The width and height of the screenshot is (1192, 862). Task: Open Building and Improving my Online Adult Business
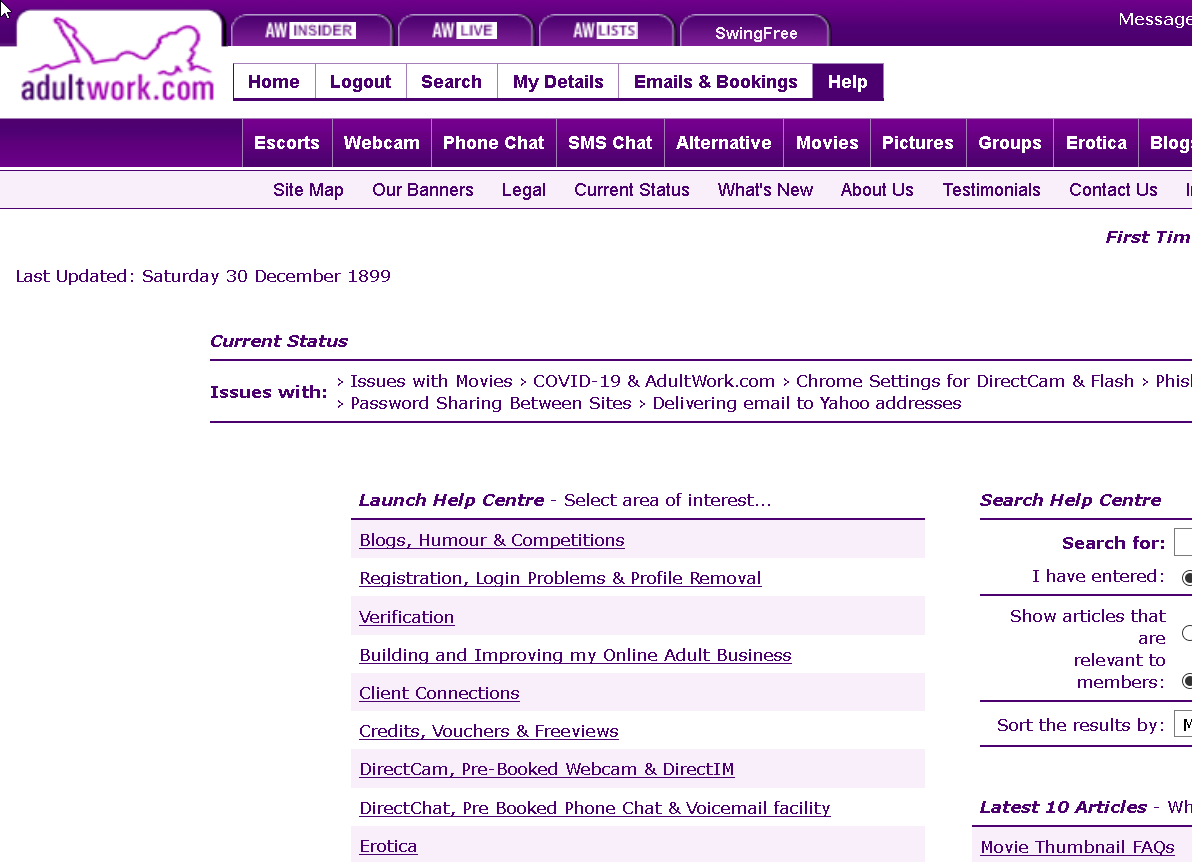pos(575,655)
